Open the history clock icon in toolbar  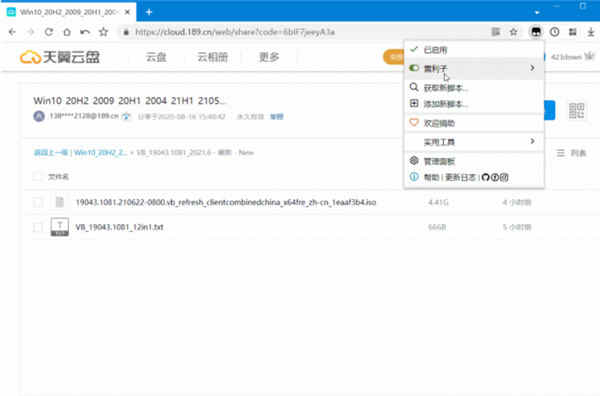pyautogui.click(x=554, y=32)
